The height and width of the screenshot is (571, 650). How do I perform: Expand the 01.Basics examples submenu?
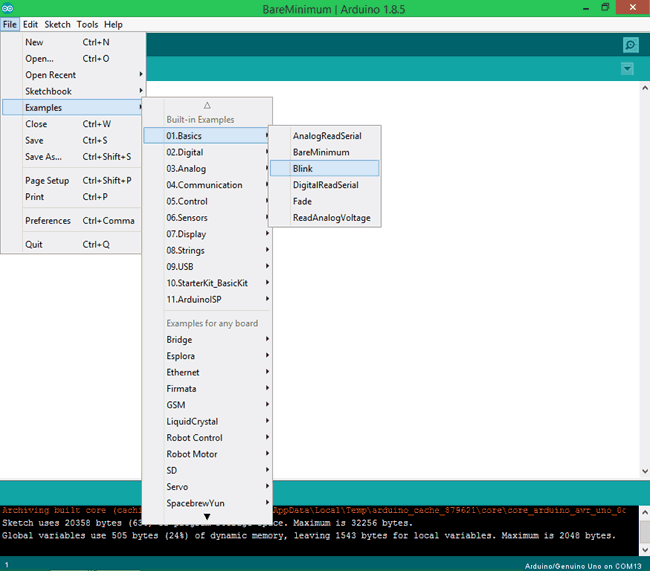pos(207,136)
